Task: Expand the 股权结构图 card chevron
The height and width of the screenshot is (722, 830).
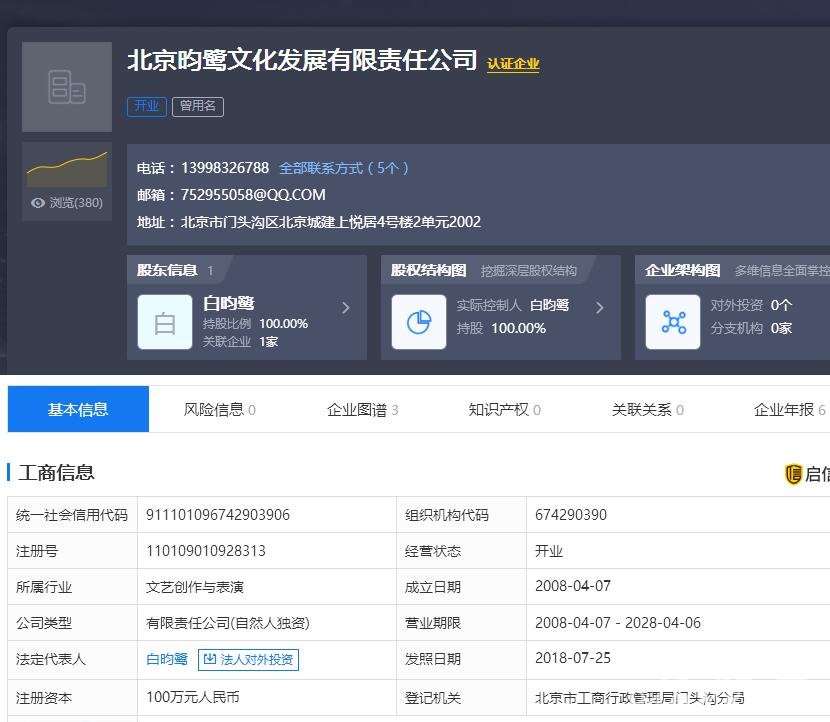Action: pos(600,308)
